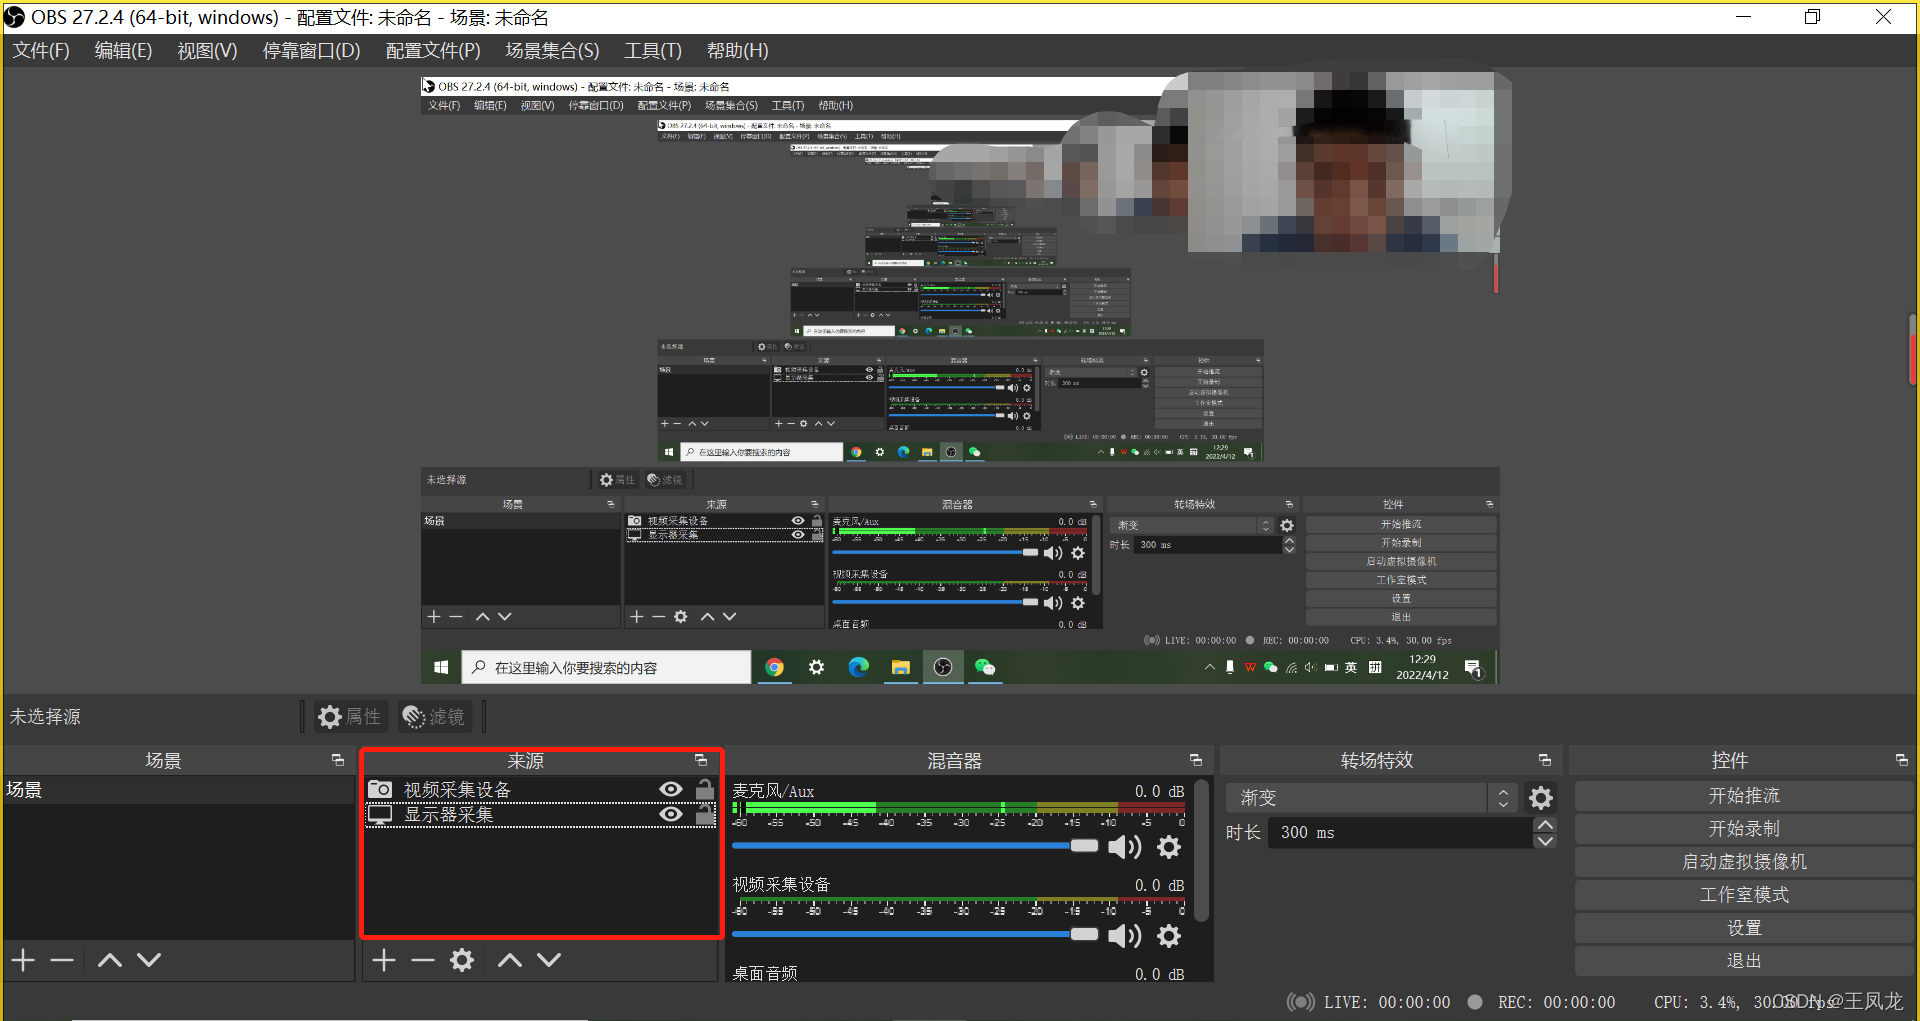Adjust 麦克风/Aux volume slider
1920x1021 pixels.
(915, 846)
